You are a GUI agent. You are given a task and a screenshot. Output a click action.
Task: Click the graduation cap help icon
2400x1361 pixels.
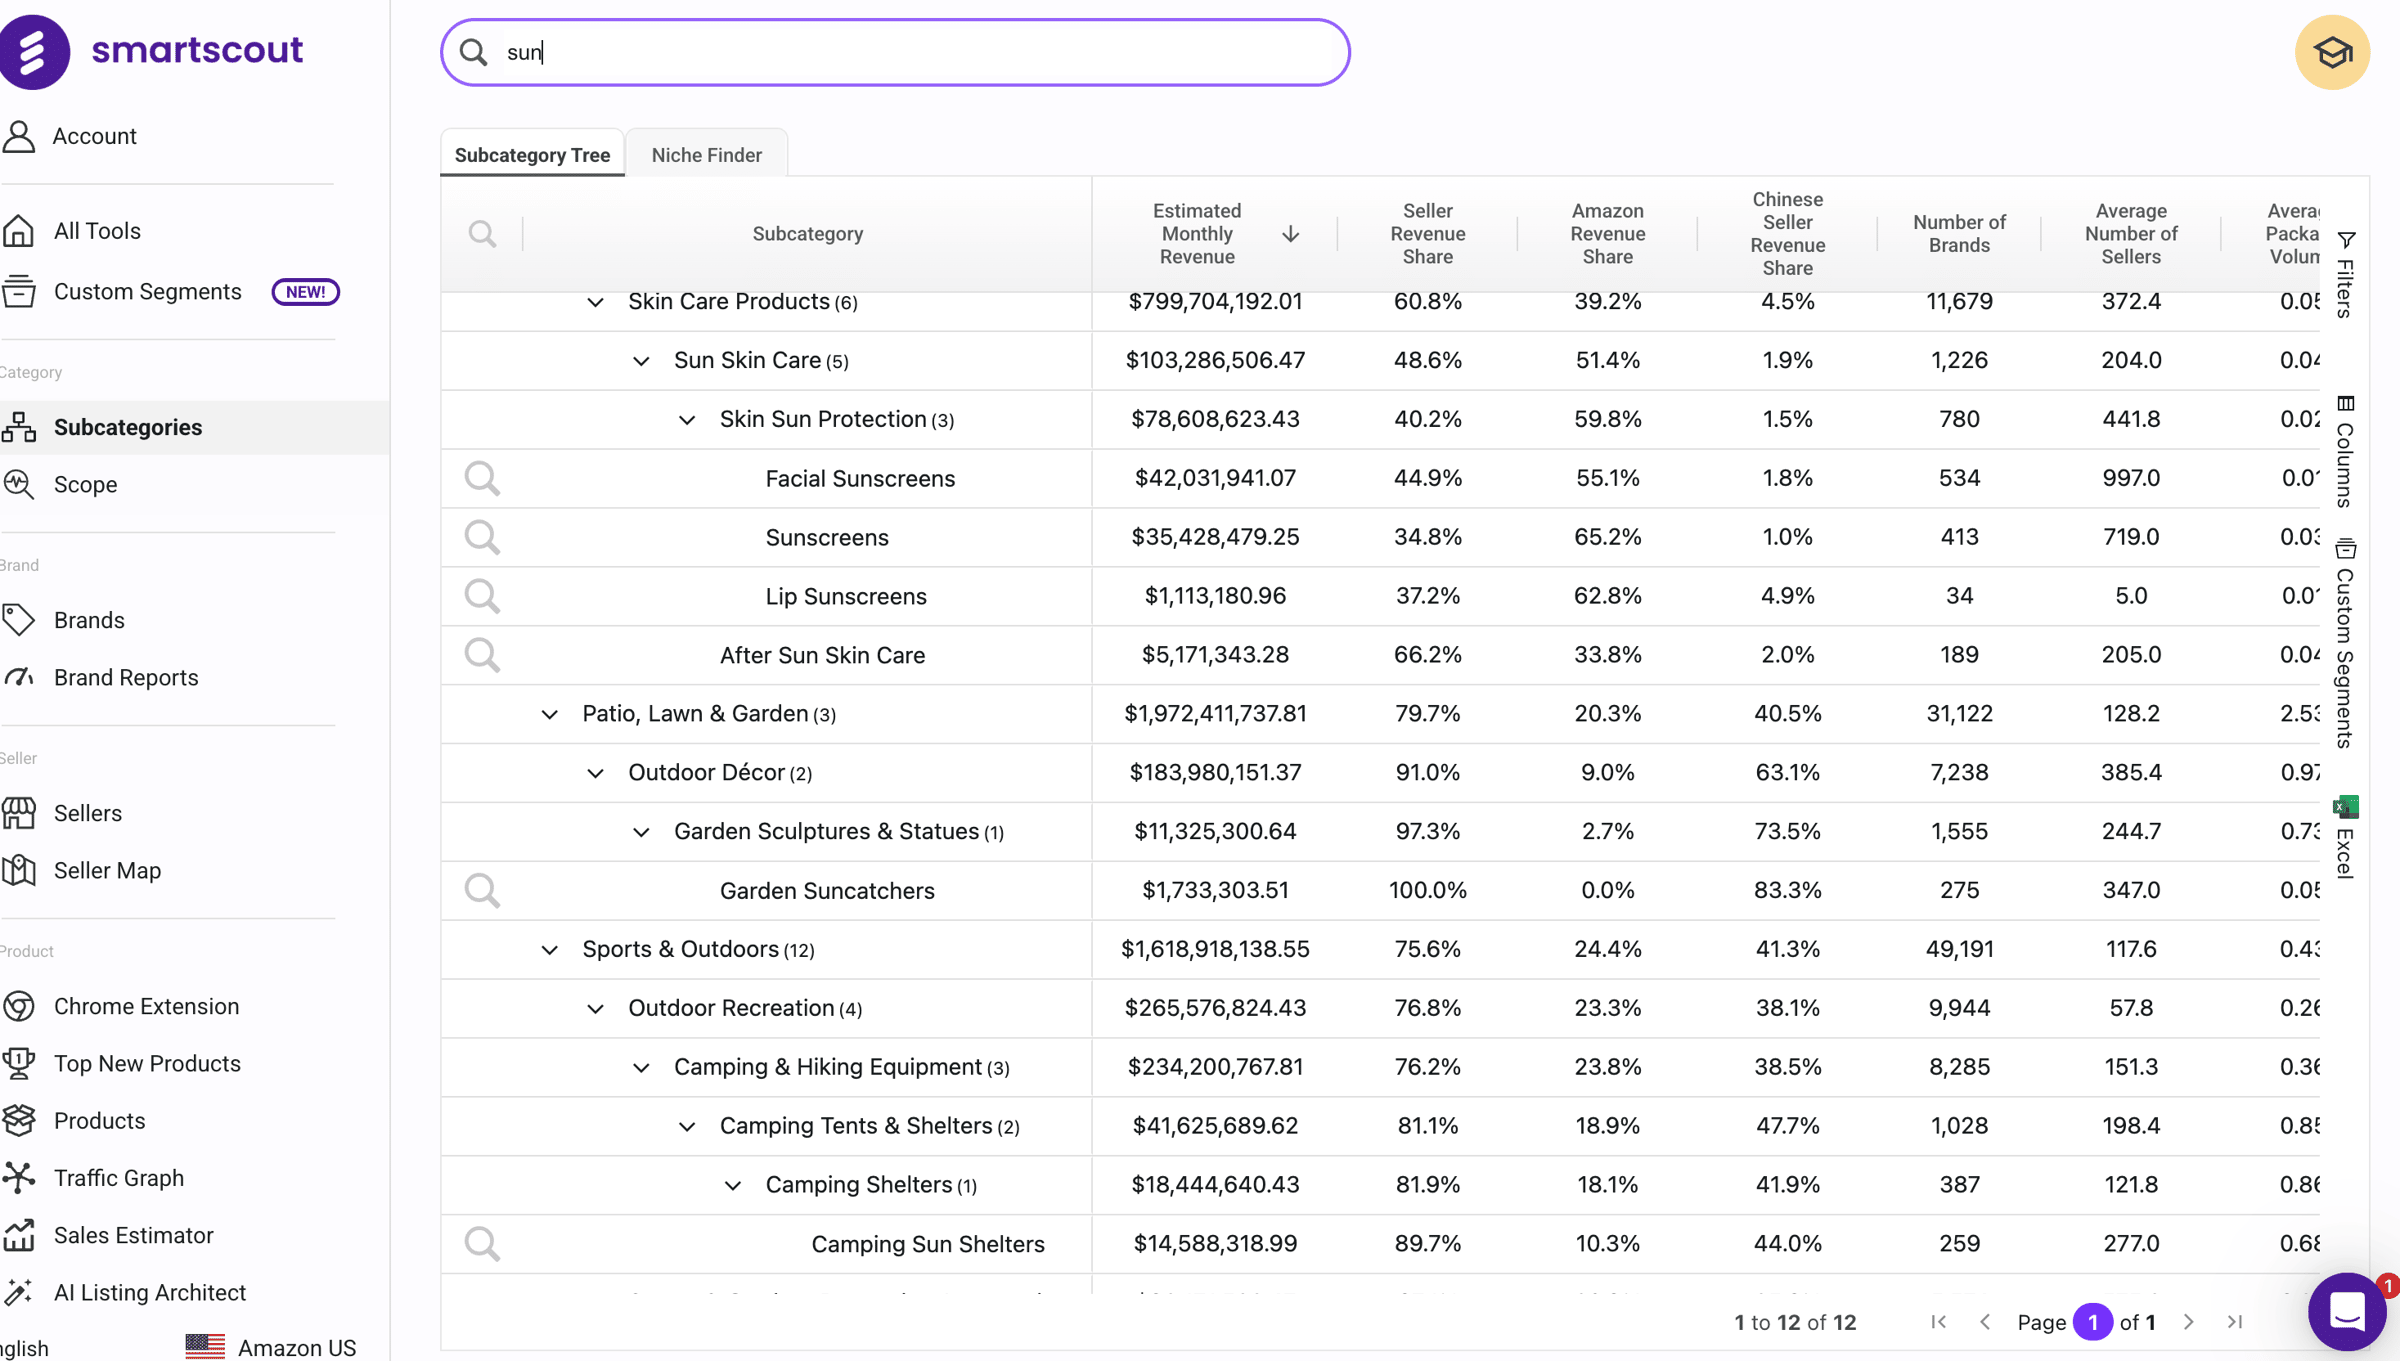pos(2331,52)
